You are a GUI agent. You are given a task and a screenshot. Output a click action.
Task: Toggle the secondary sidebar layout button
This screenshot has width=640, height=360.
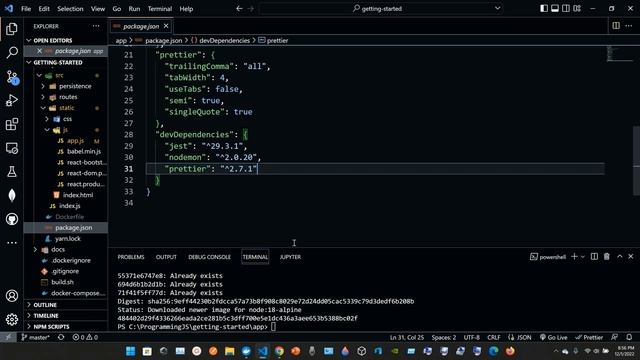pyautogui.click(x=566, y=8)
